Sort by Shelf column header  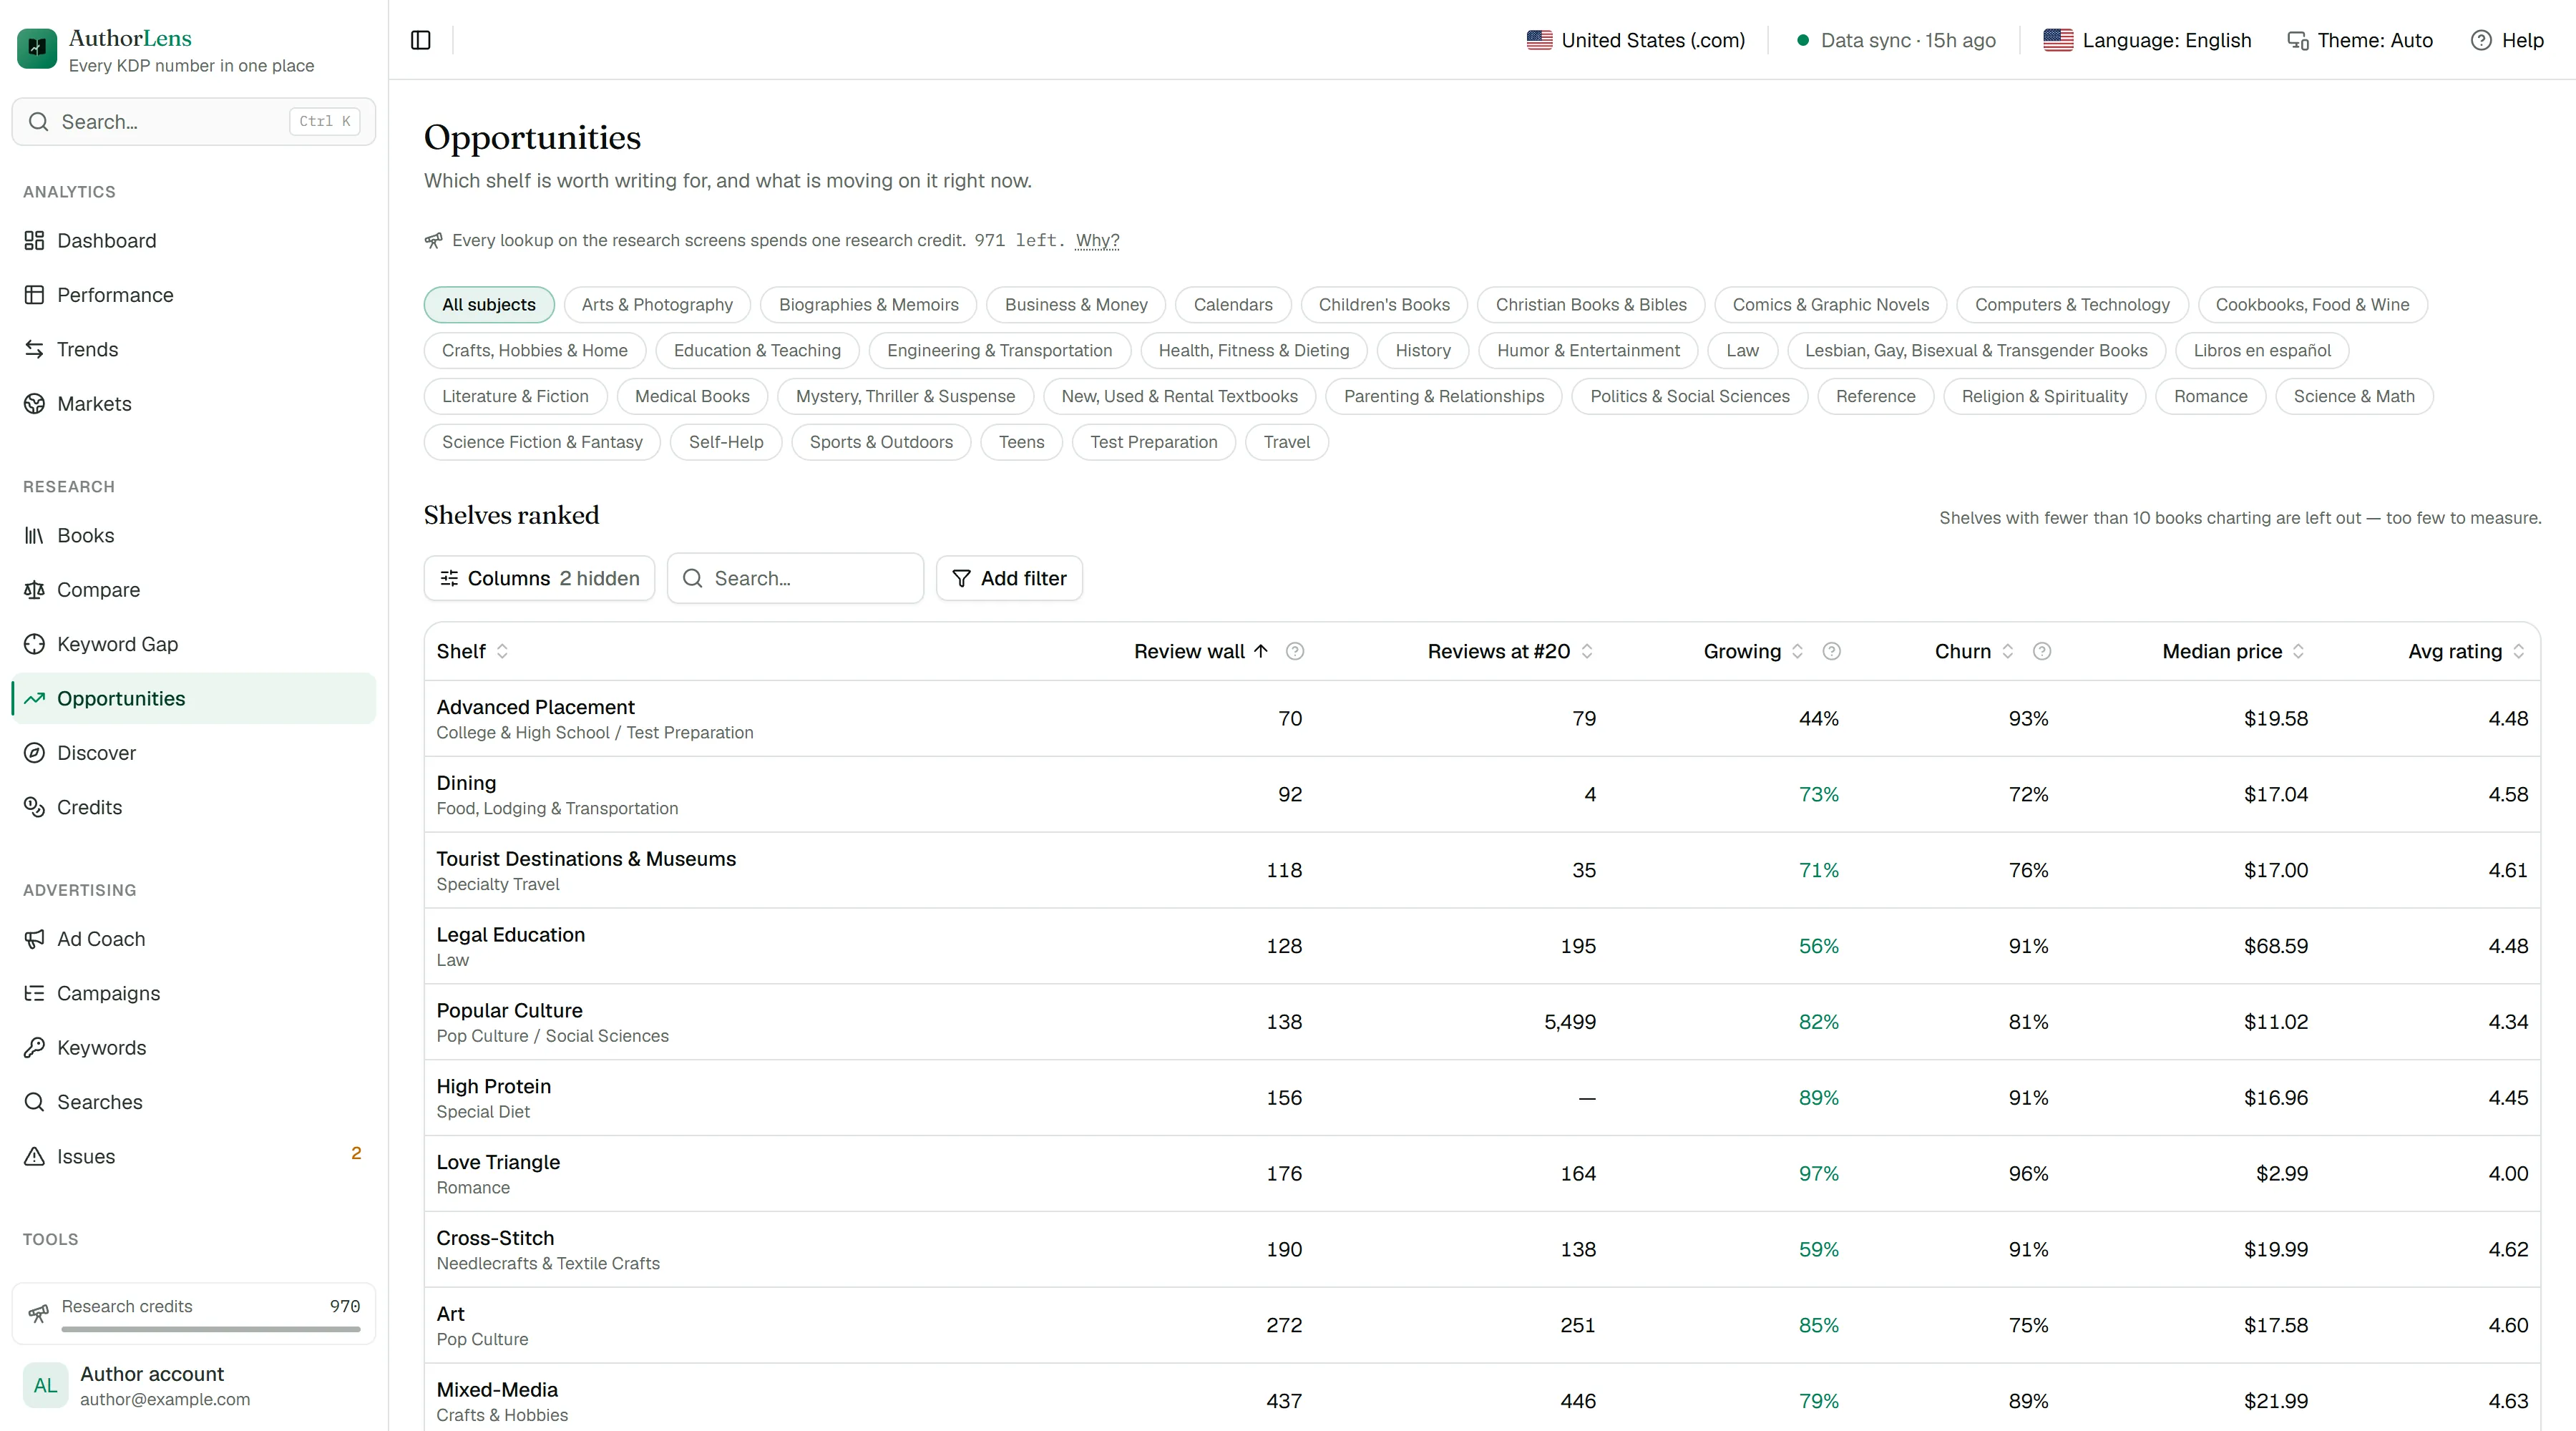tap(473, 651)
